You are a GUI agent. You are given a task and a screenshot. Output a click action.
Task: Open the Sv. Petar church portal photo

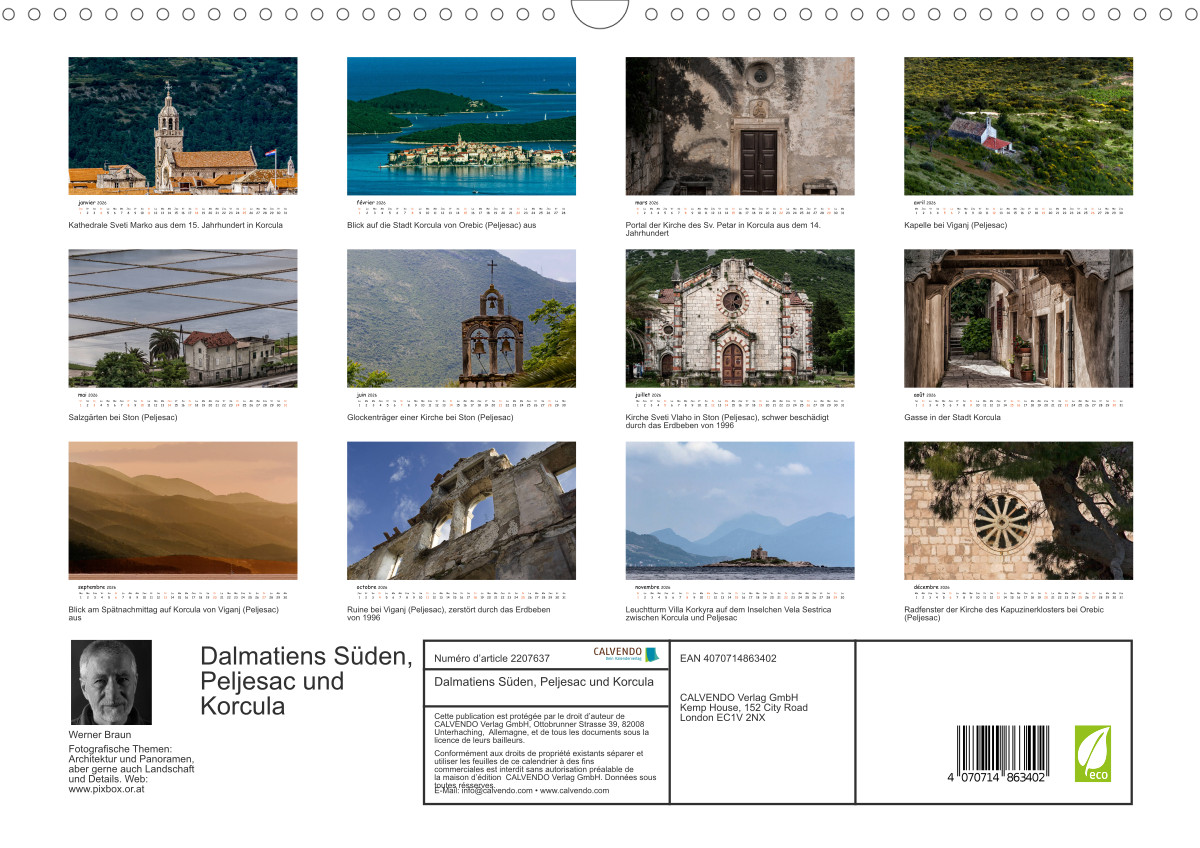click(740, 126)
